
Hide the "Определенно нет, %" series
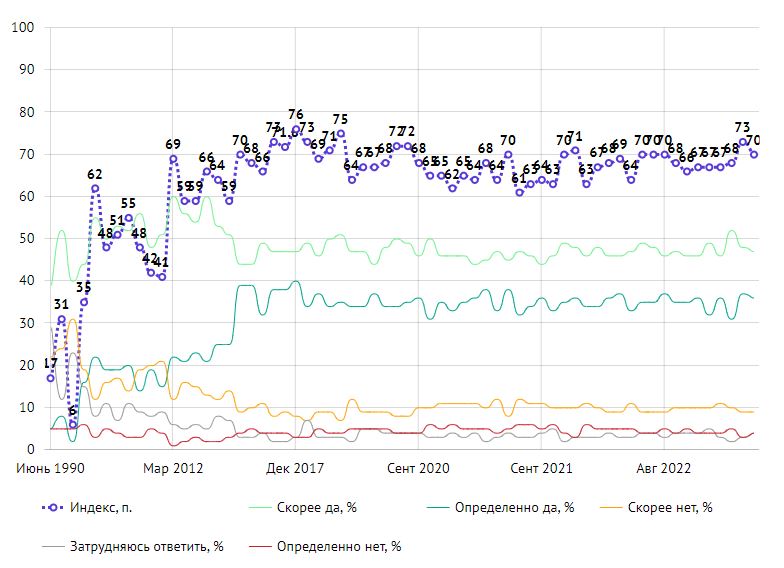pos(338,546)
